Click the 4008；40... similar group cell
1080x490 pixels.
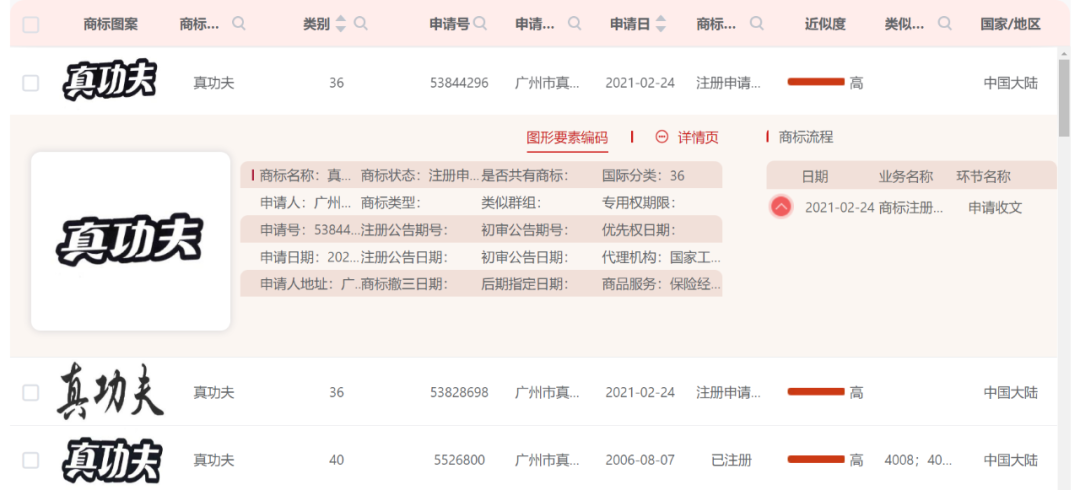tap(918, 460)
